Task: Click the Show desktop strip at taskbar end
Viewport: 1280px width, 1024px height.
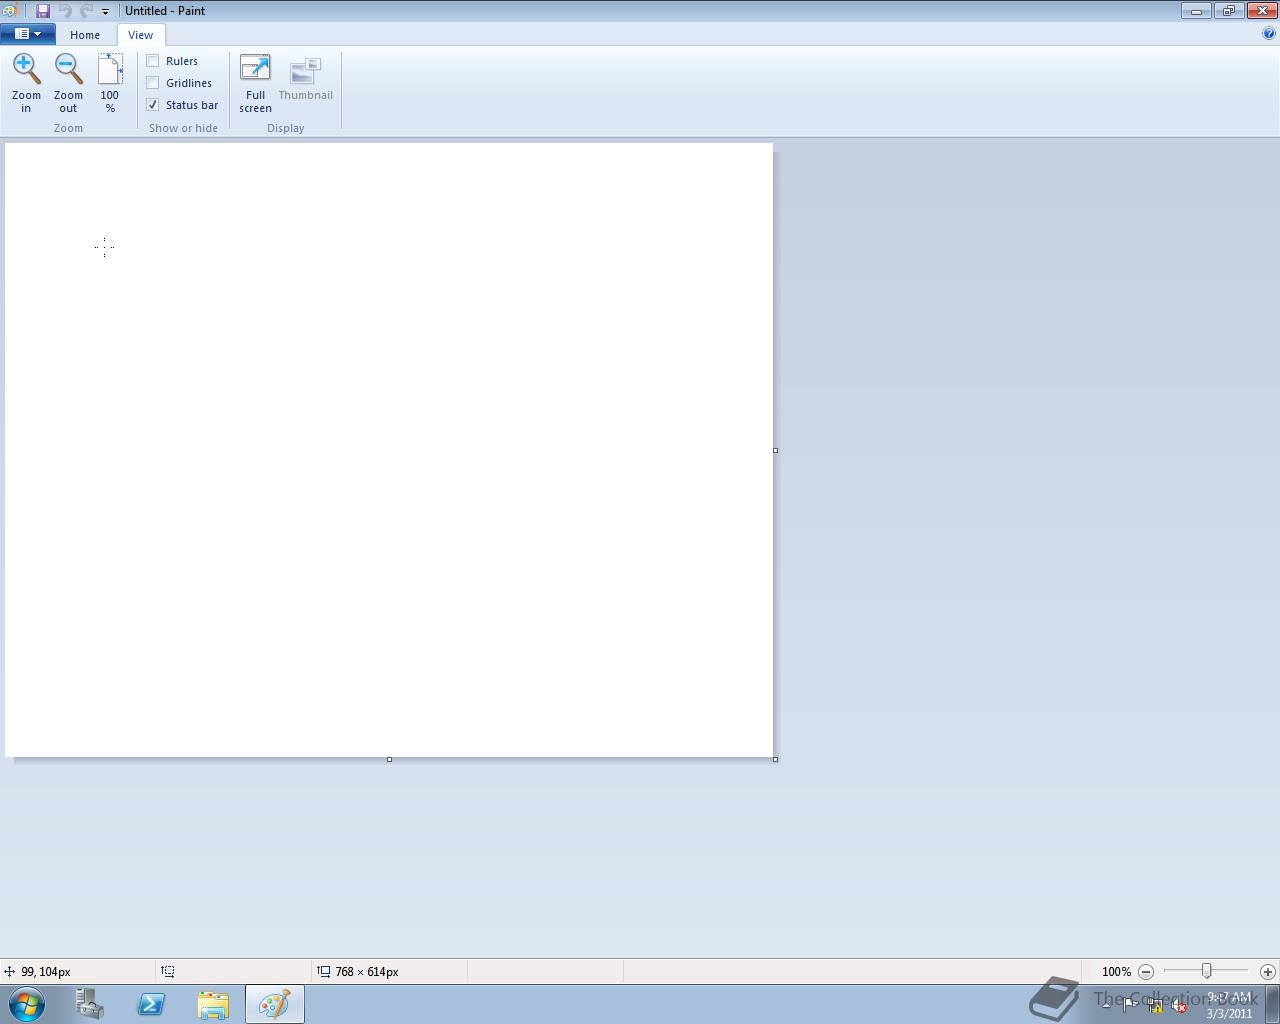Action: tap(1272, 1004)
